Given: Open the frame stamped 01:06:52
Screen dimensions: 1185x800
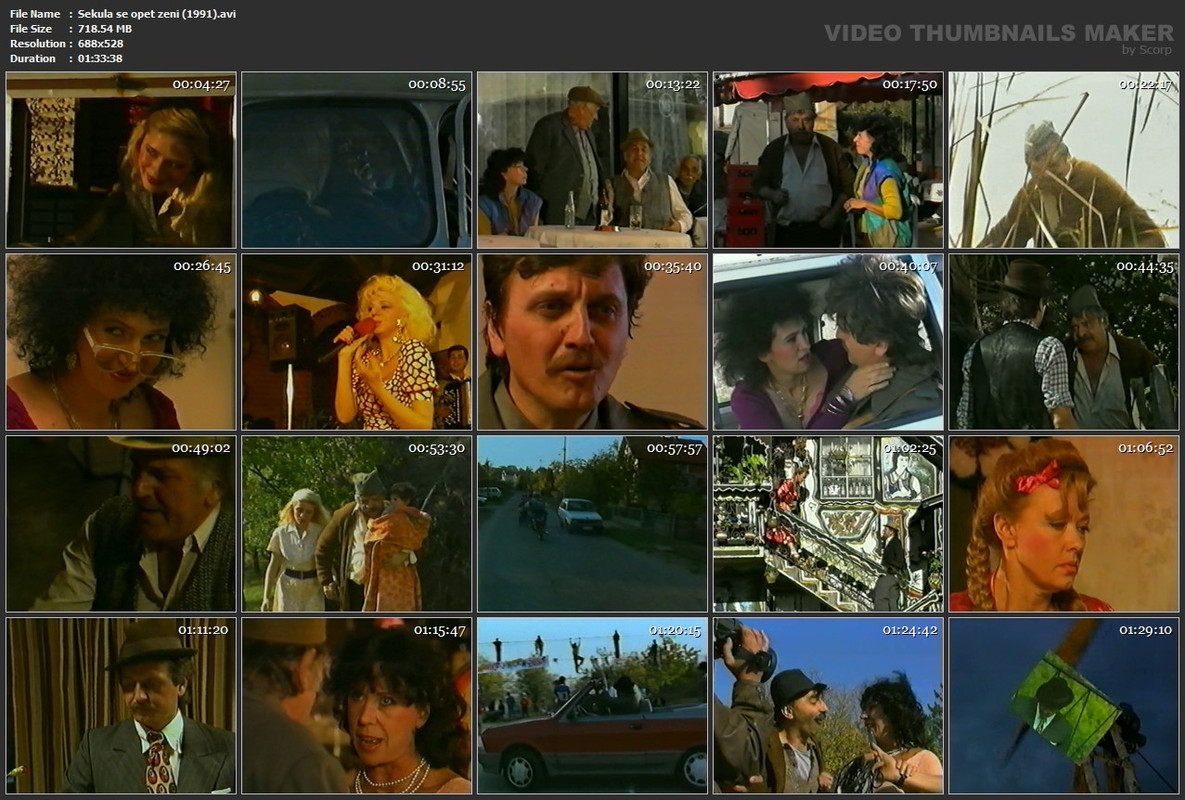Looking at the screenshot, I should click(1064, 524).
